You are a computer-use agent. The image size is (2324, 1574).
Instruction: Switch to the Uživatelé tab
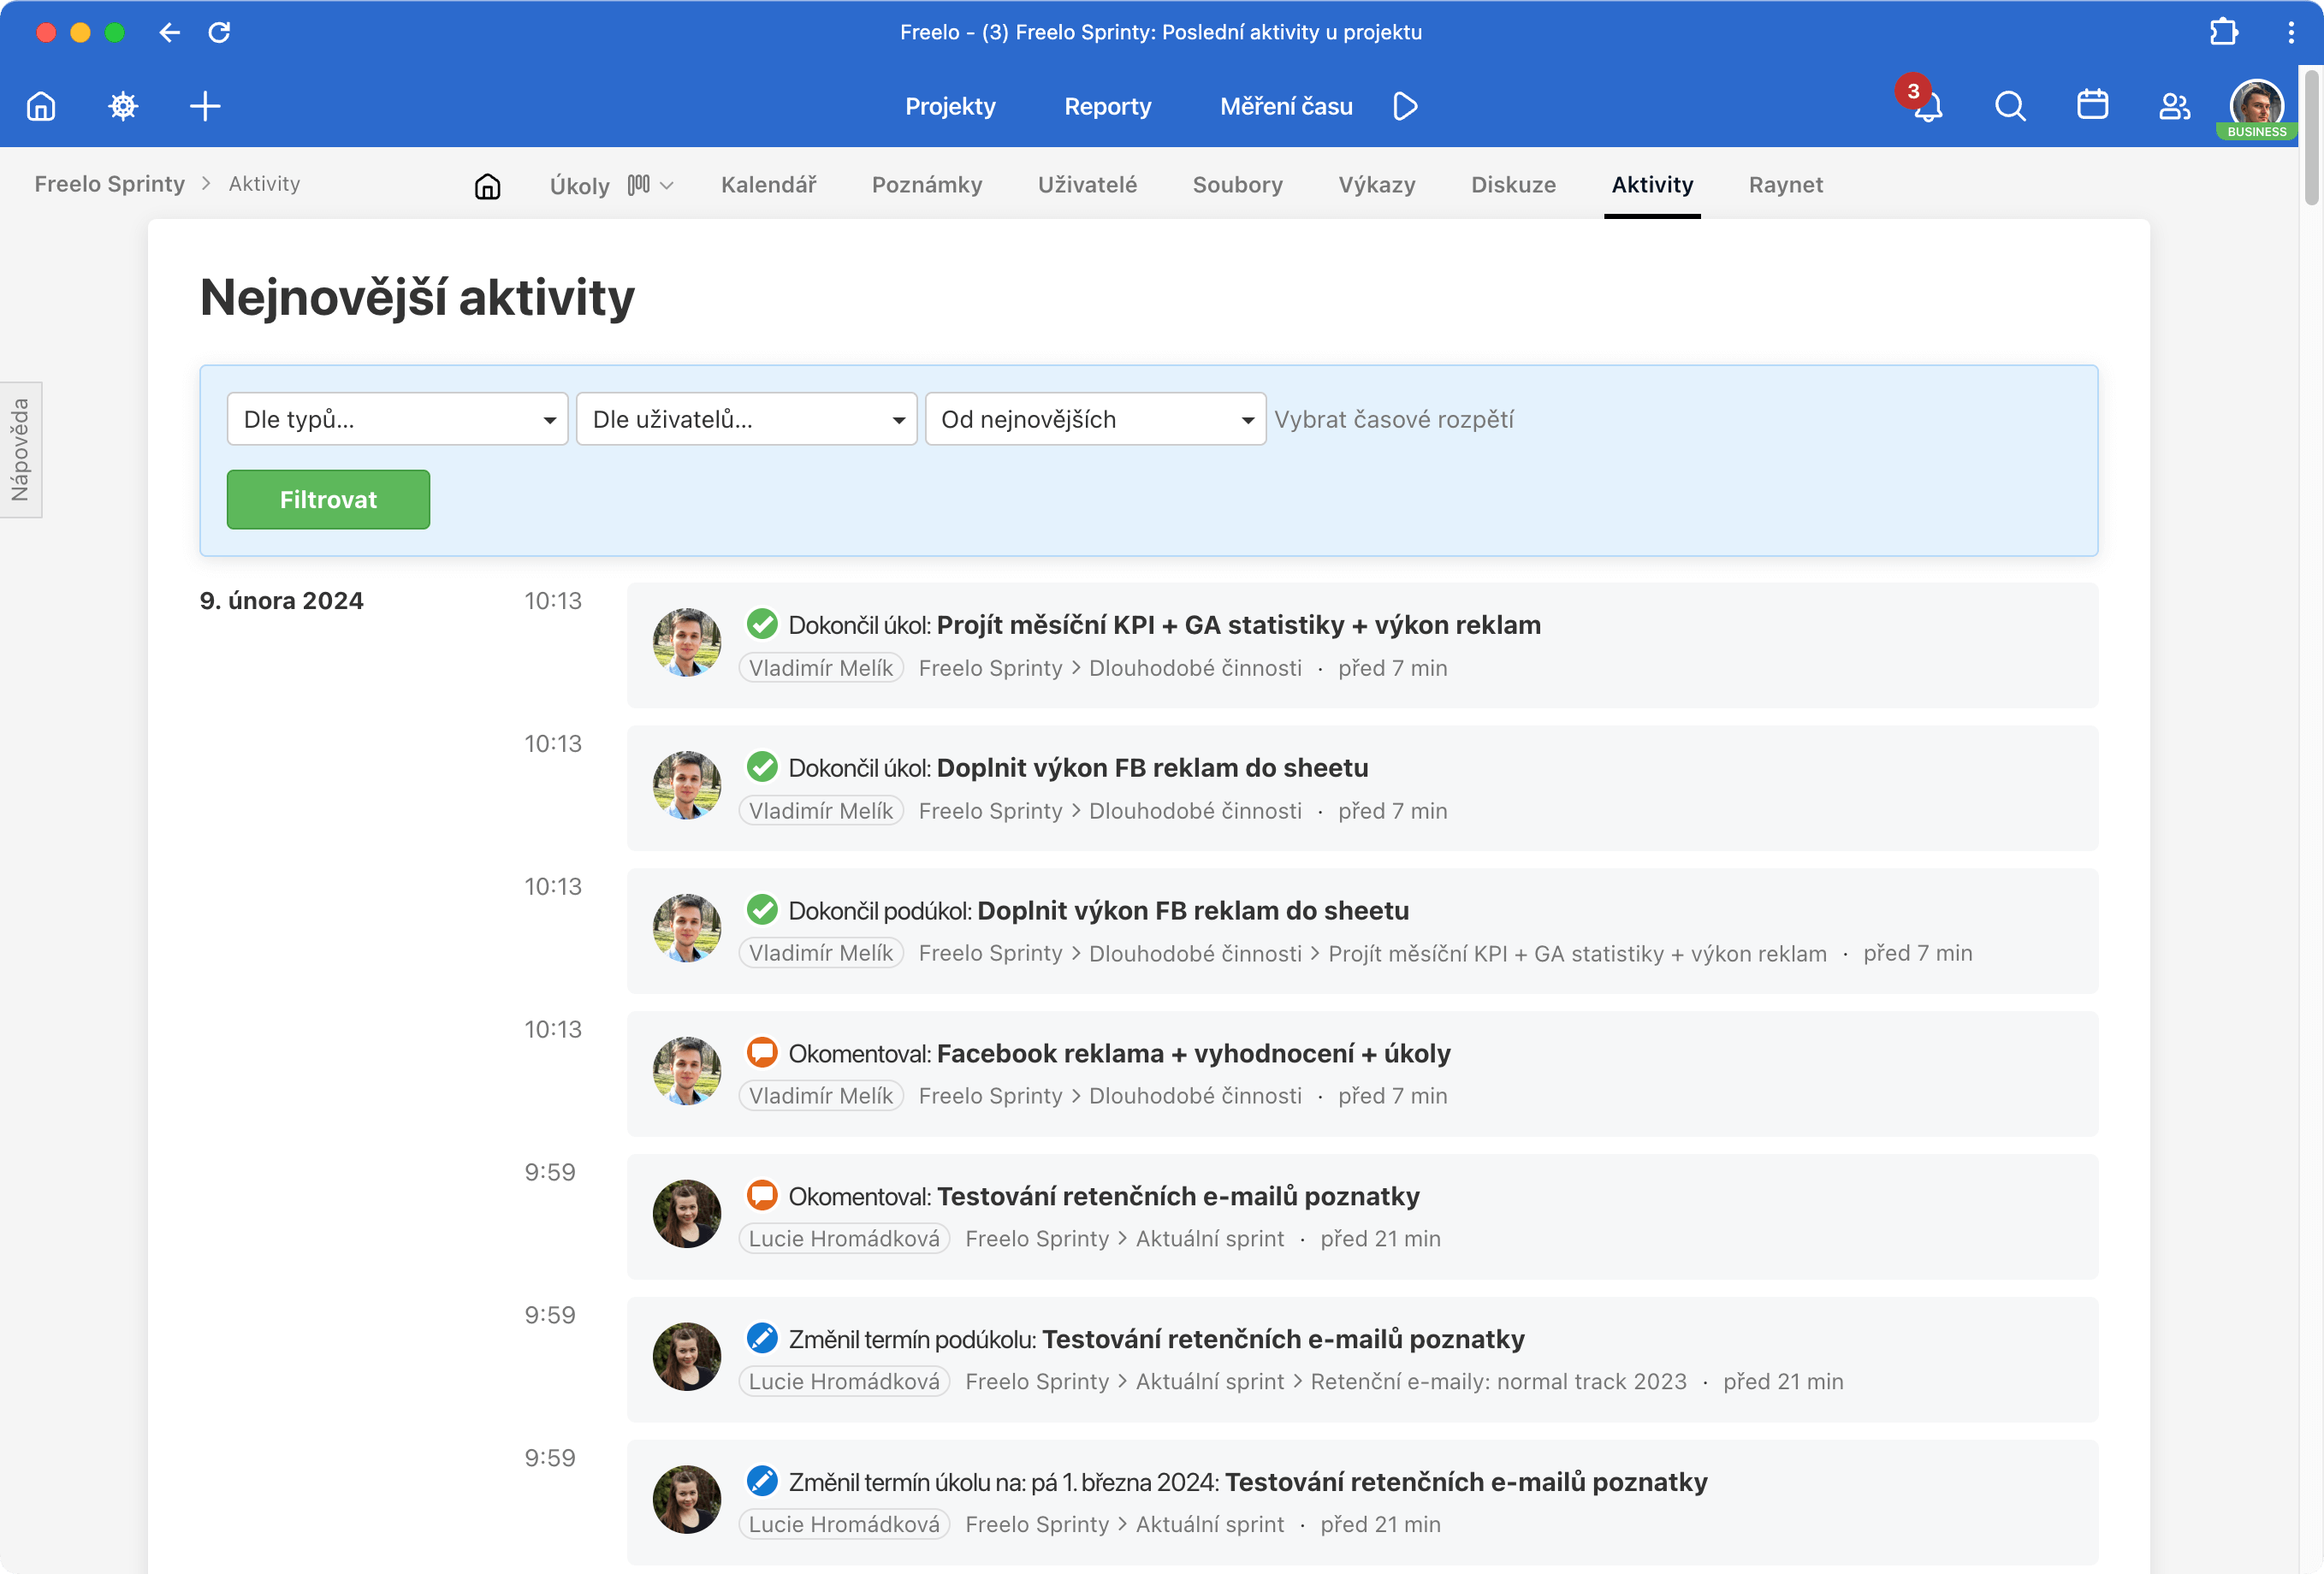coord(1087,185)
